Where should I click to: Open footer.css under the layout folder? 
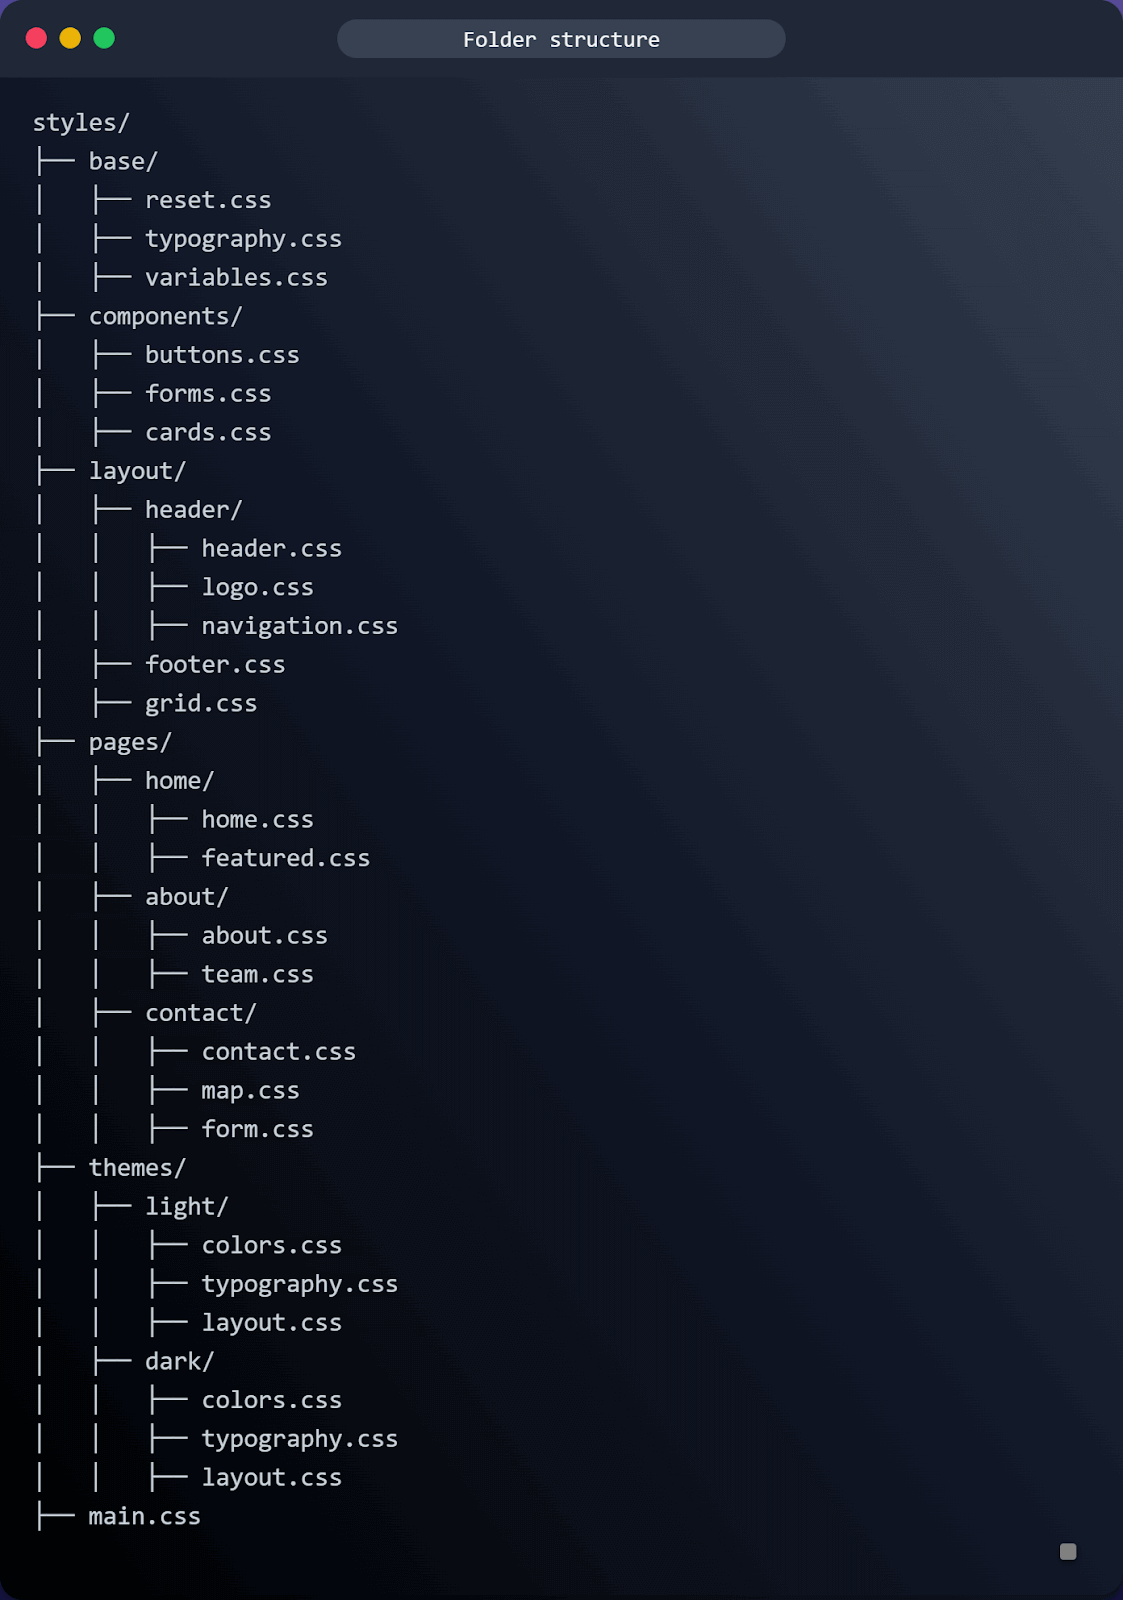215,664
